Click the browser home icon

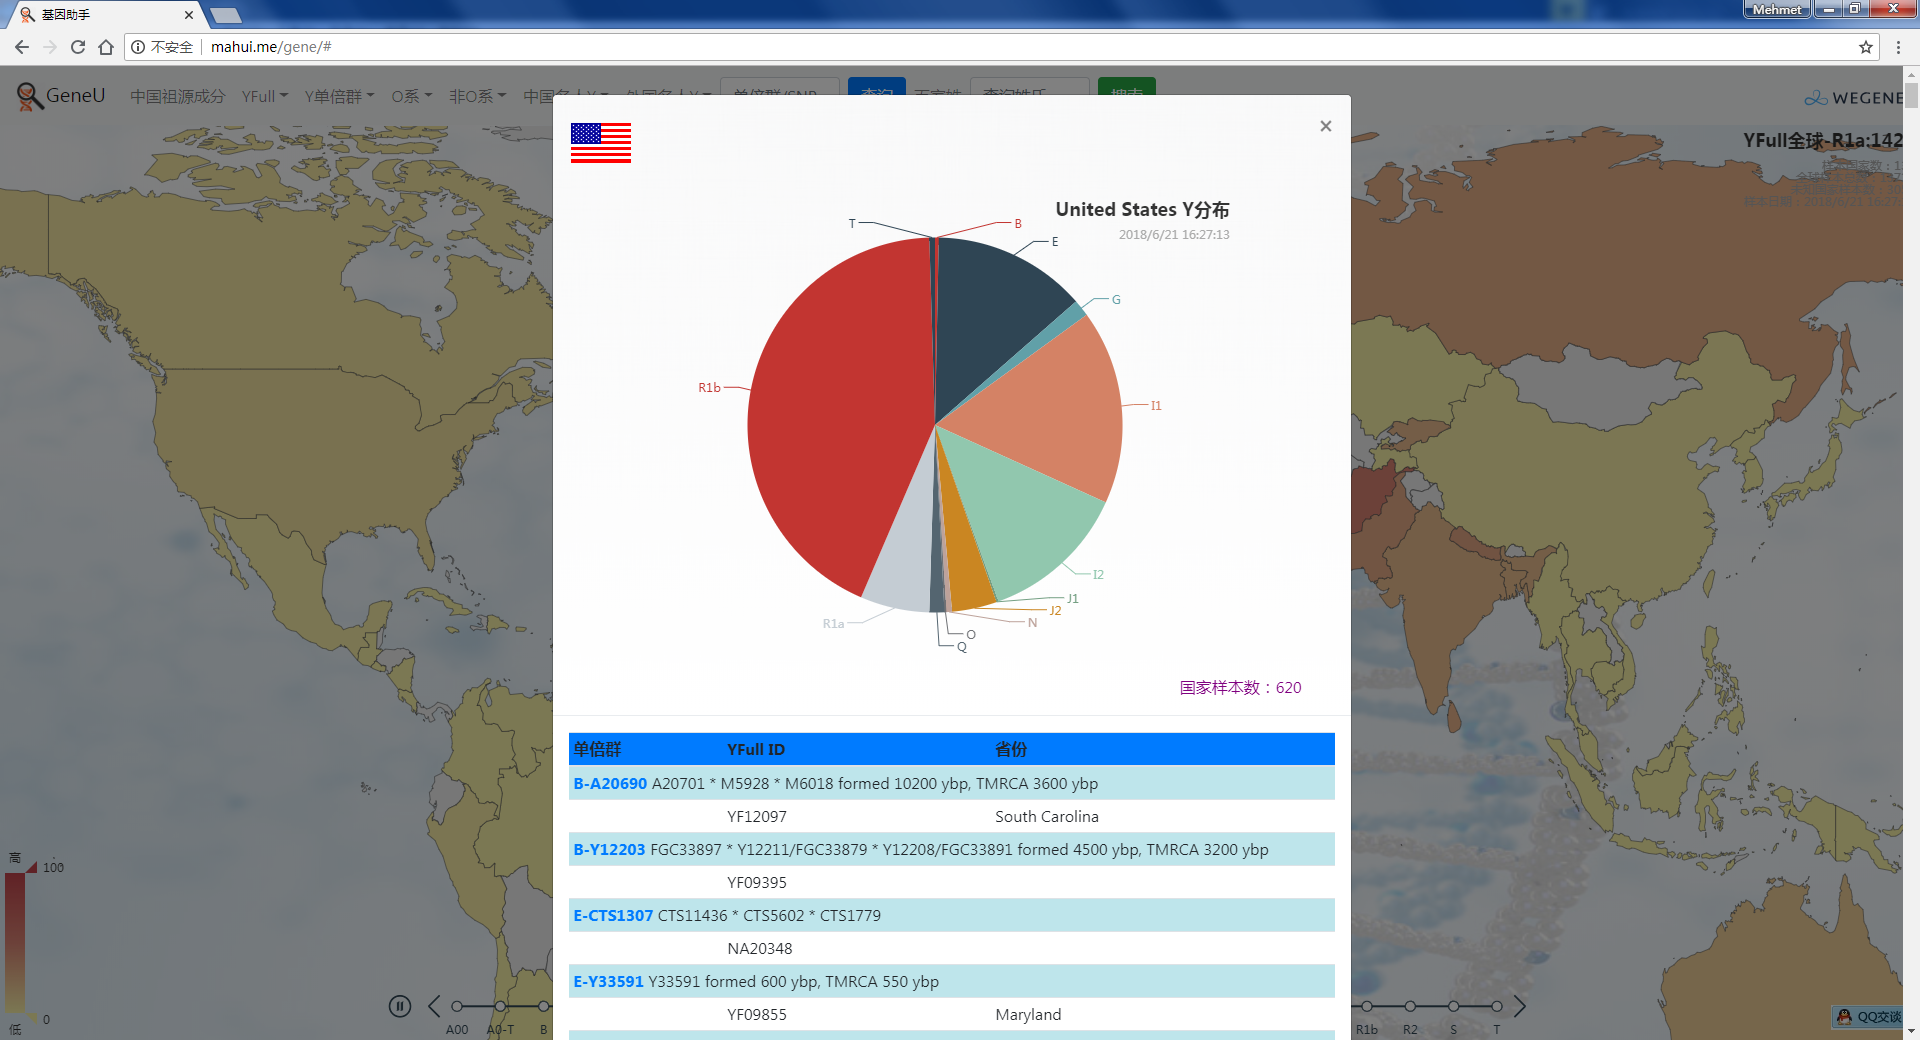coord(106,47)
